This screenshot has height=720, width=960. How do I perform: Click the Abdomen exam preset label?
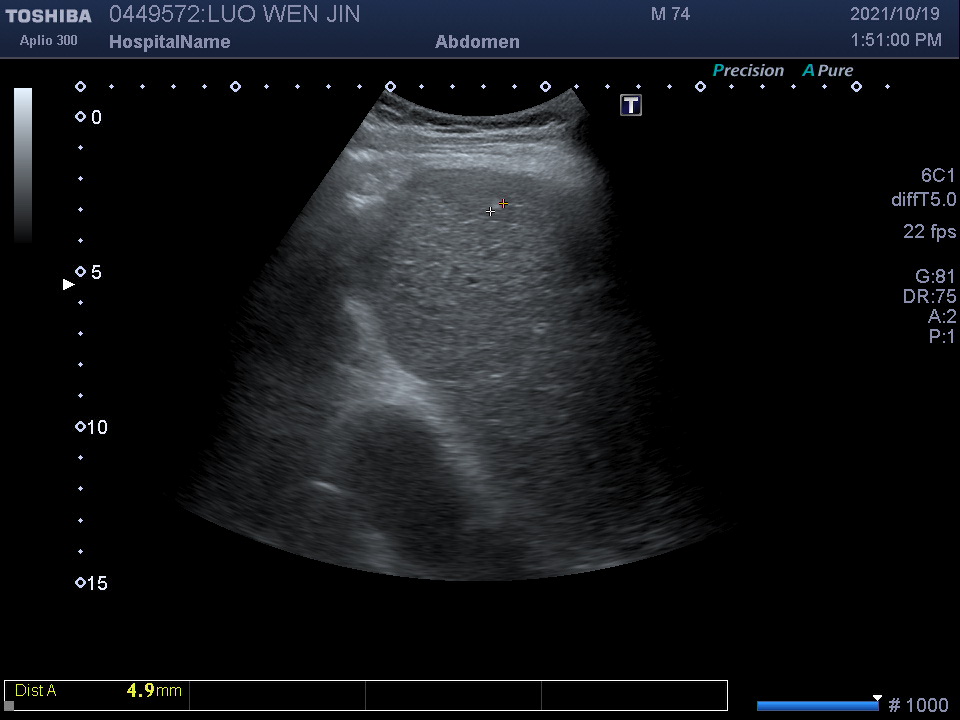(477, 42)
